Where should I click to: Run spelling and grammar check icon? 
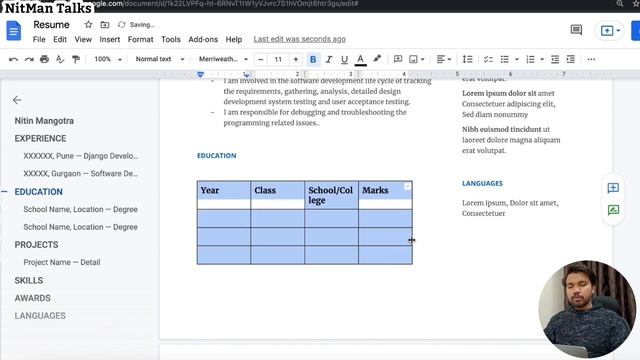tap(60, 60)
